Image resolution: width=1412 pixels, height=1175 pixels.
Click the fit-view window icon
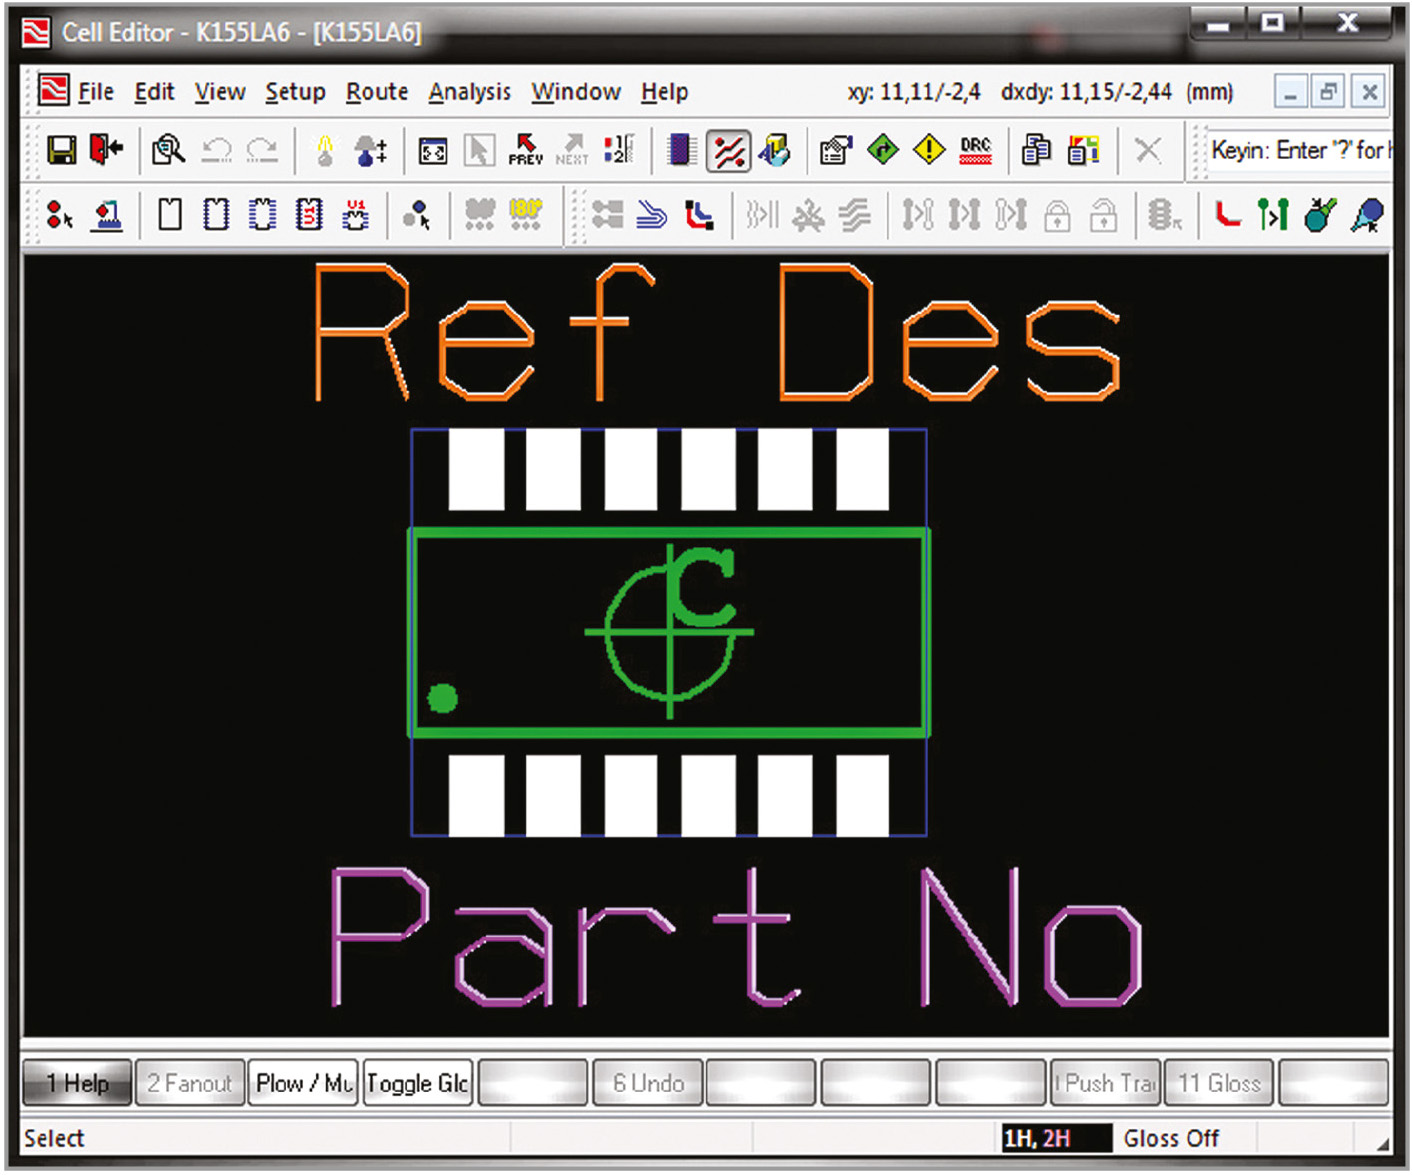[433, 151]
